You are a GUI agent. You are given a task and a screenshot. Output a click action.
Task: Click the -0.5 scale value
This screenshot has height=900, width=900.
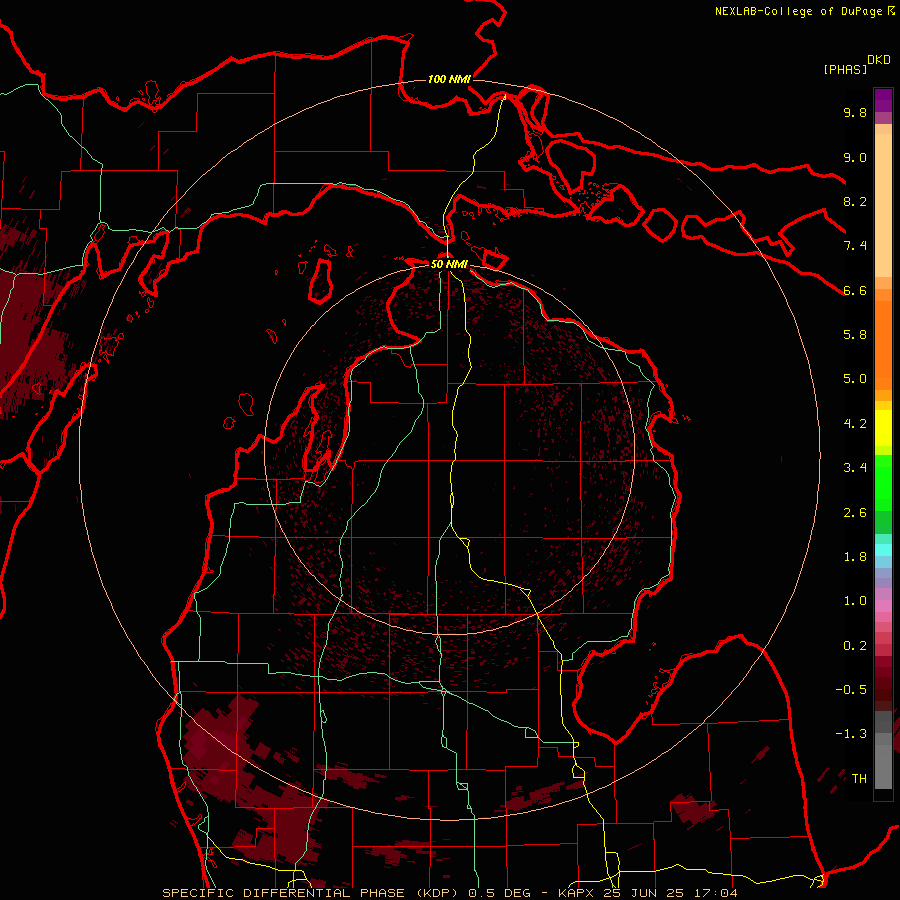[x=851, y=690]
